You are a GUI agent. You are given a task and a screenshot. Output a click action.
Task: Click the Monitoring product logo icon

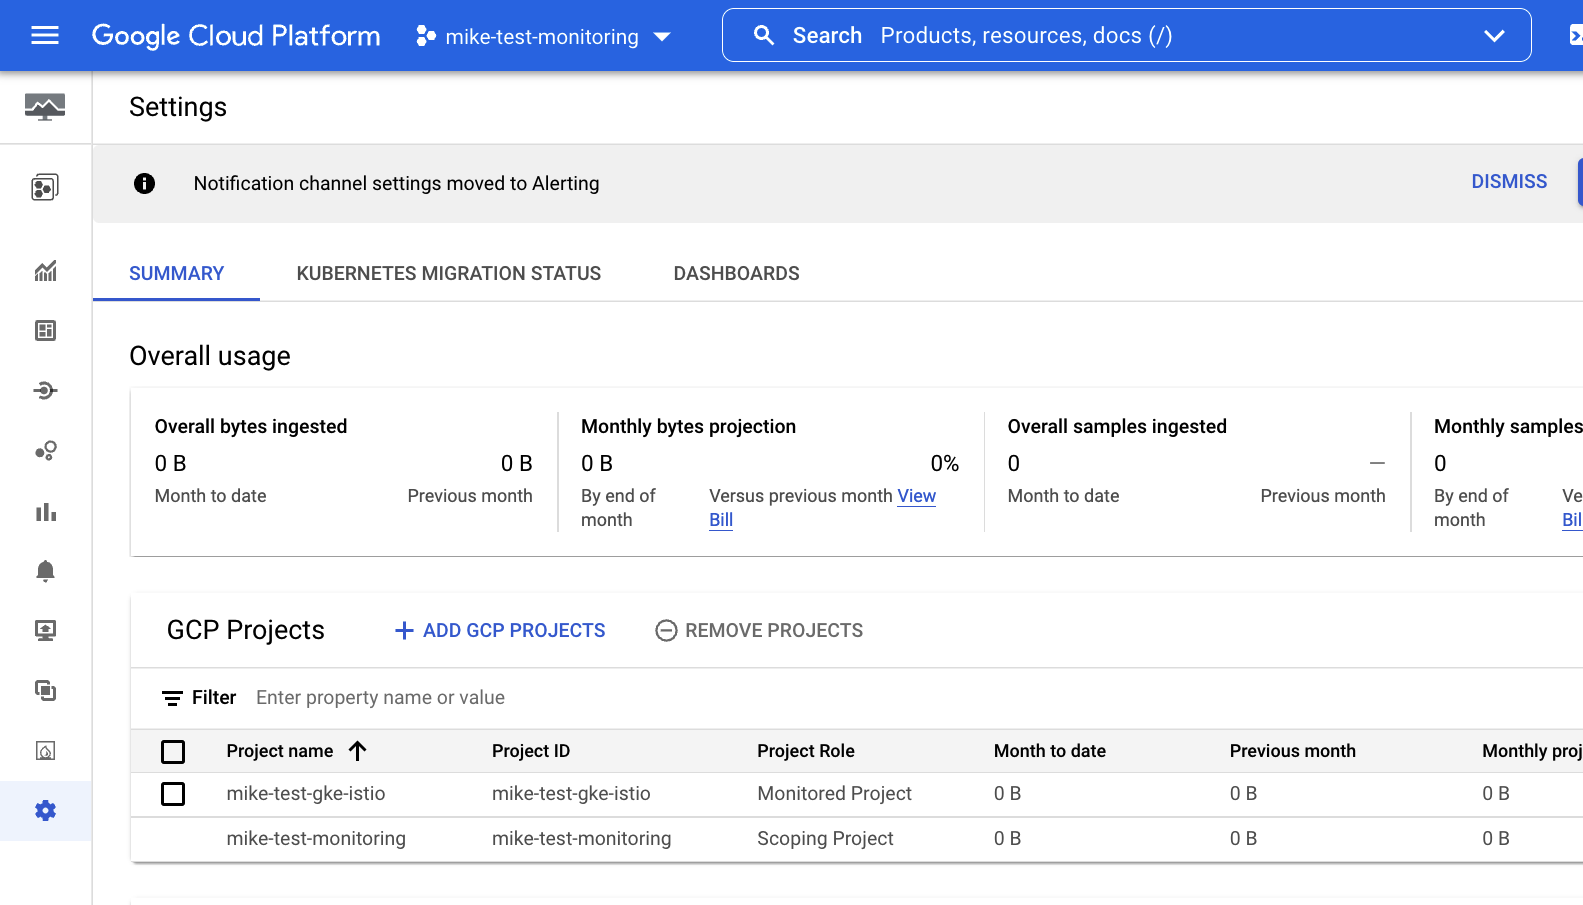tap(45, 106)
